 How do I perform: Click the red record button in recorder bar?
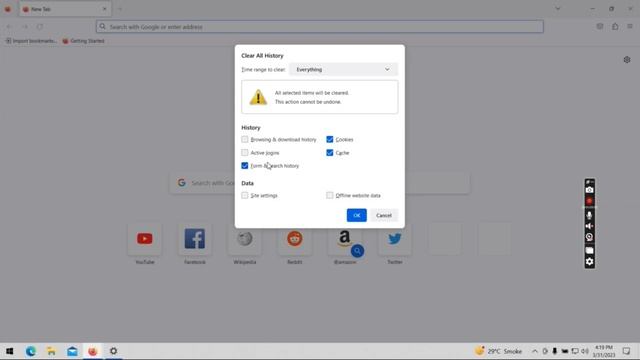(589, 201)
